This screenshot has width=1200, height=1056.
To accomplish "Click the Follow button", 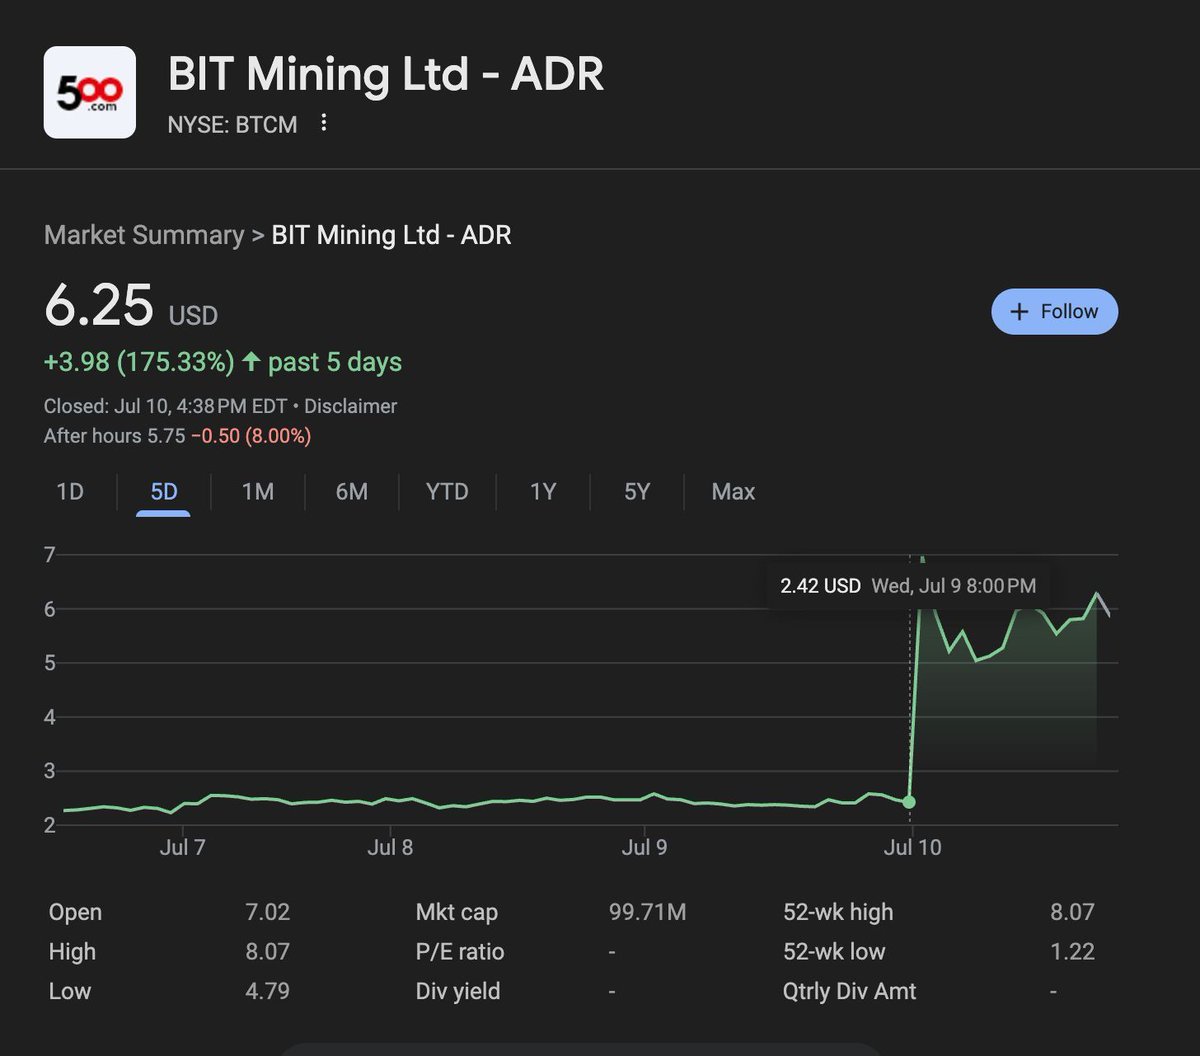I will click(1054, 312).
